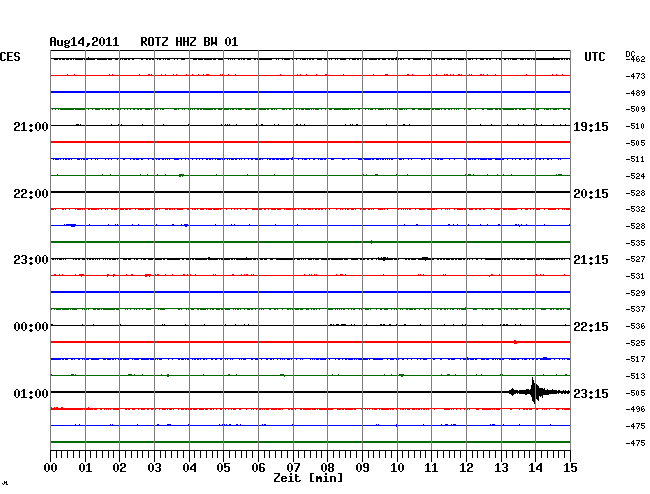Click the 12 minute axis tick label
The width and height of the screenshot is (650, 494).
[466, 467]
